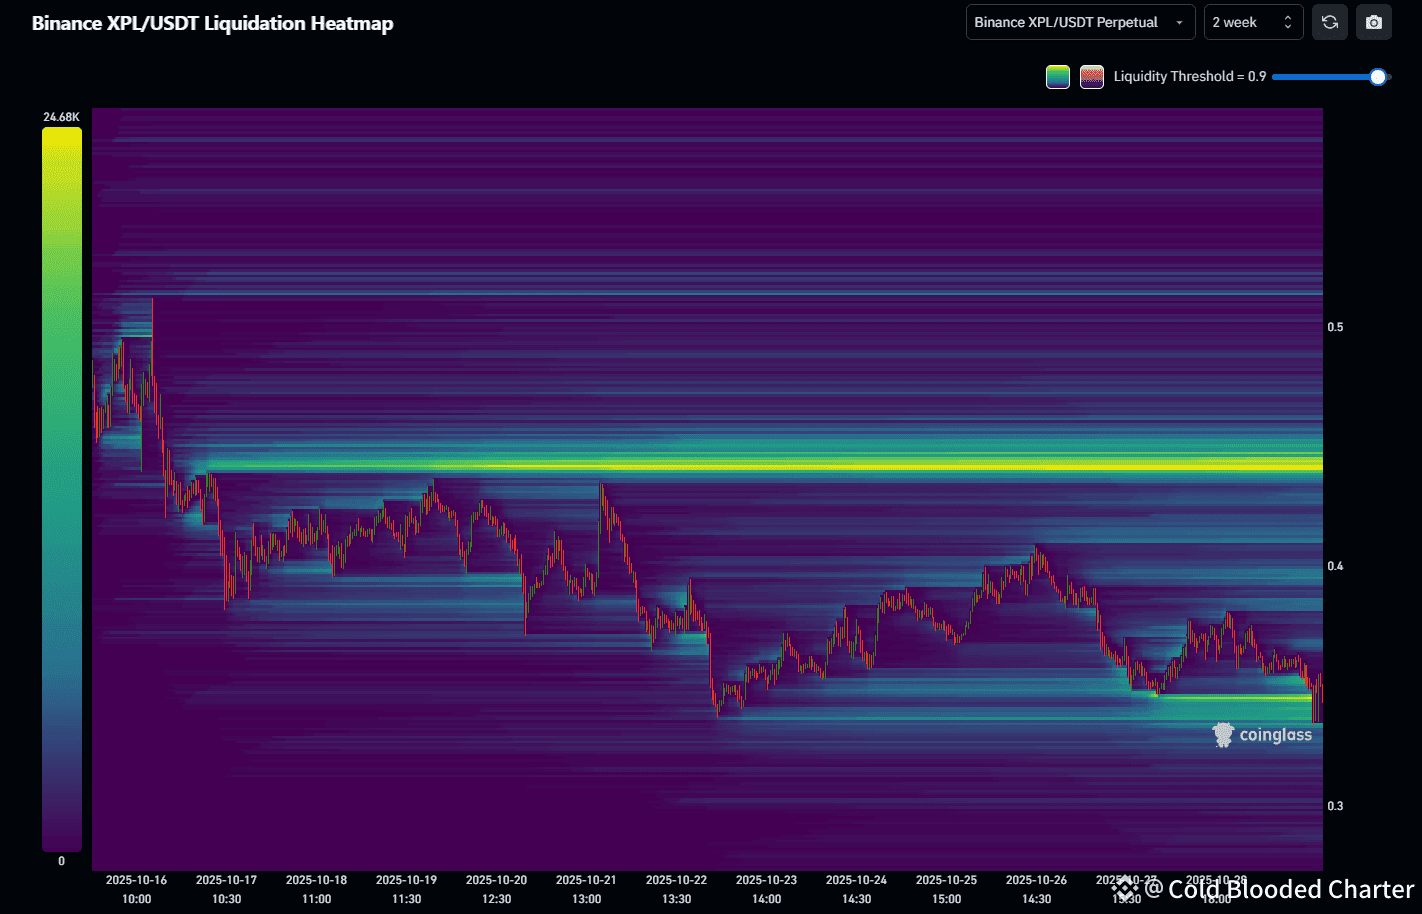This screenshot has height=914, width=1422.
Task: Click the 24.68K legend maximum value
Action: coord(61,117)
